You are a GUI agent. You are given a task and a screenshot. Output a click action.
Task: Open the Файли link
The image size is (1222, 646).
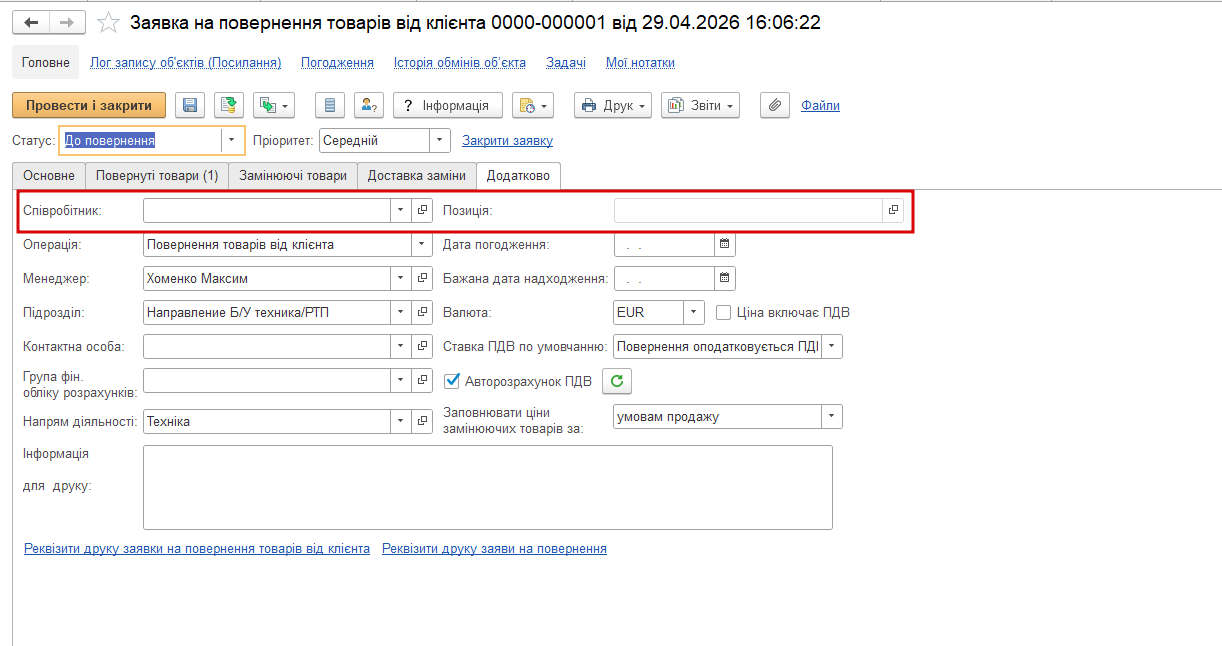(x=820, y=105)
